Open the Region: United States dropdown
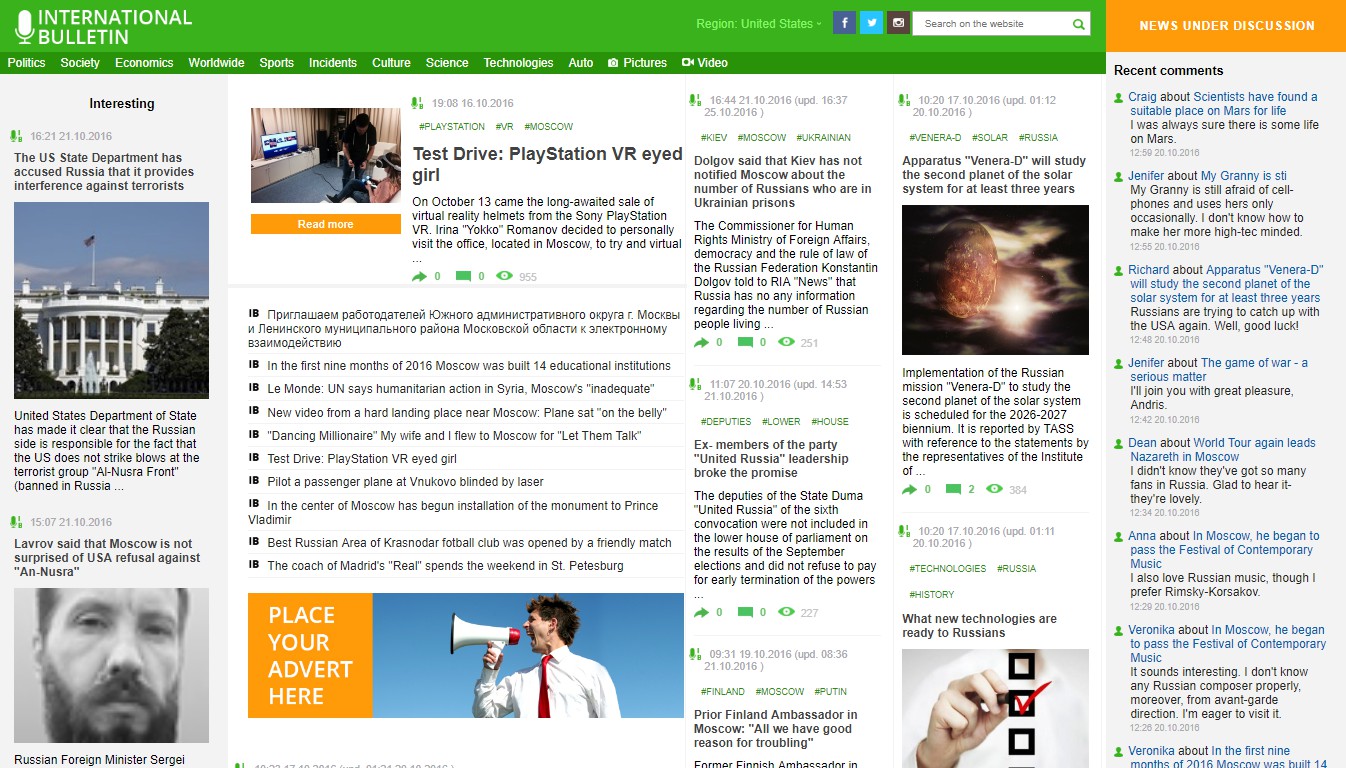The image size is (1346, 768). coord(759,24)
